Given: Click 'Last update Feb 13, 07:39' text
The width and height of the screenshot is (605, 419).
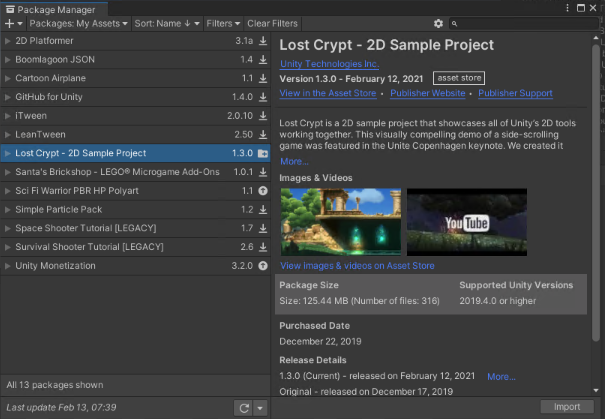Looking at the screenshot, I should [x=61, y=407].
